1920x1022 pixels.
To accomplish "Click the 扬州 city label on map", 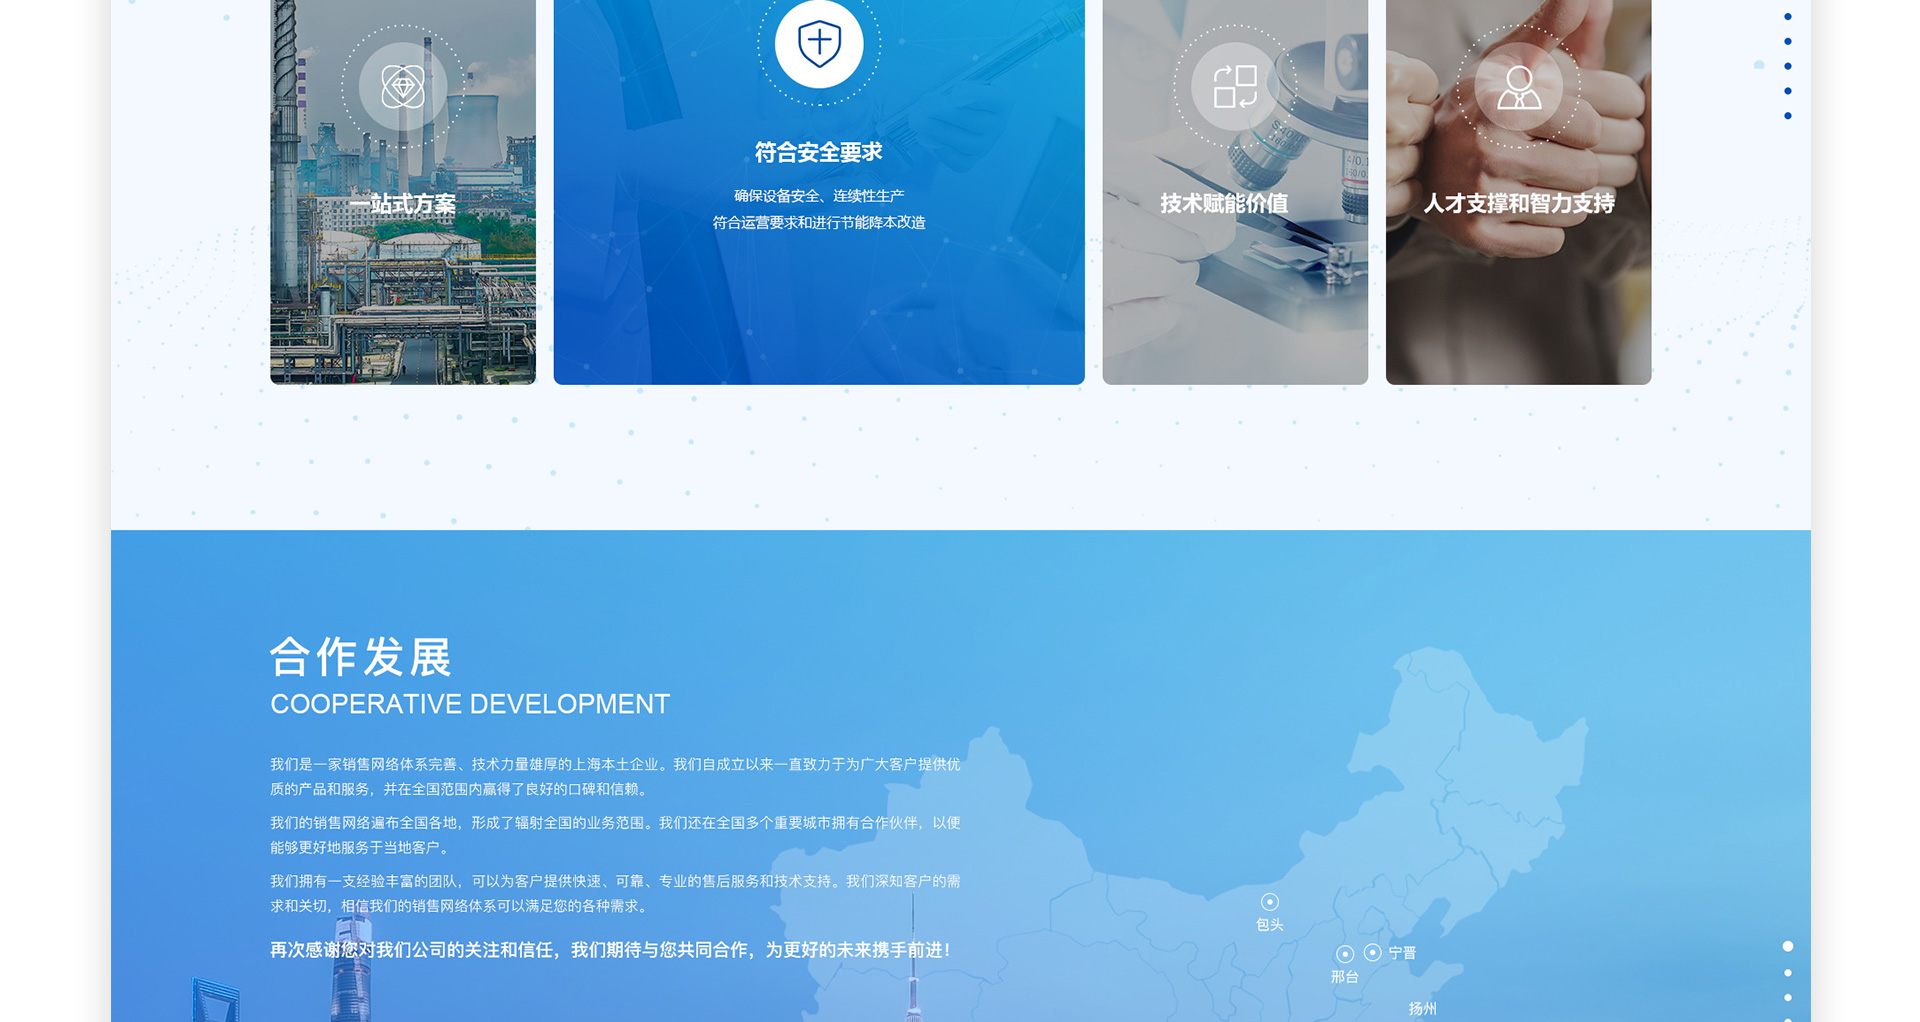I will (1422, 1008).
